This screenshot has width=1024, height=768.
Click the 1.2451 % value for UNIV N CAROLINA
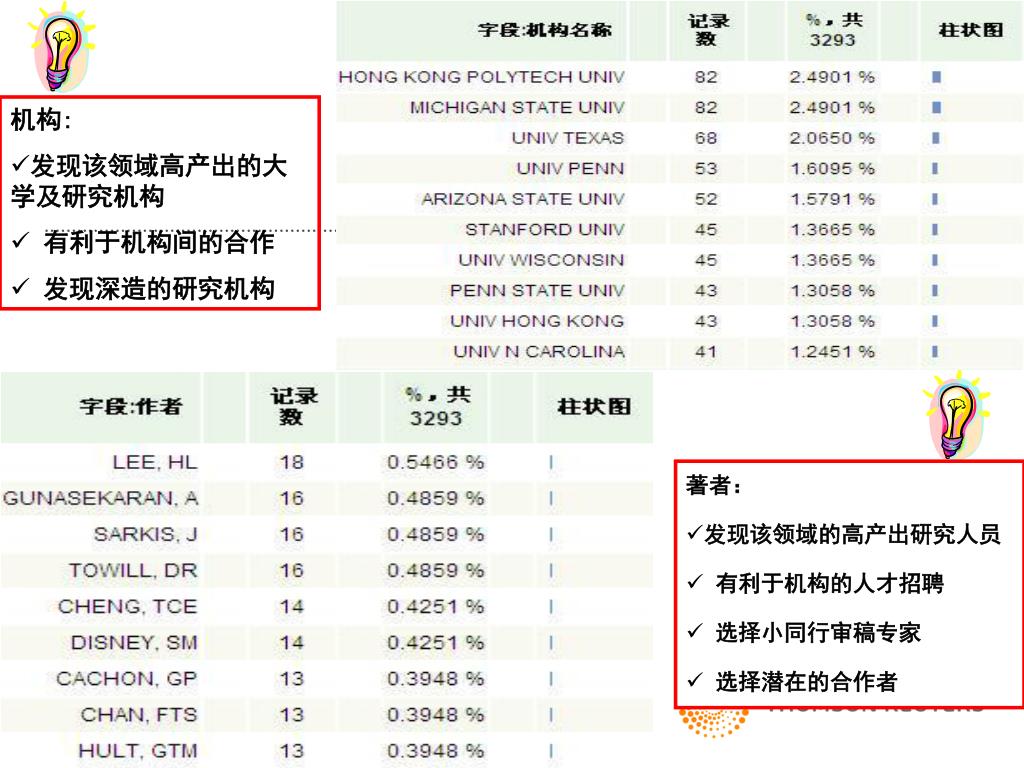coord(832,351)
